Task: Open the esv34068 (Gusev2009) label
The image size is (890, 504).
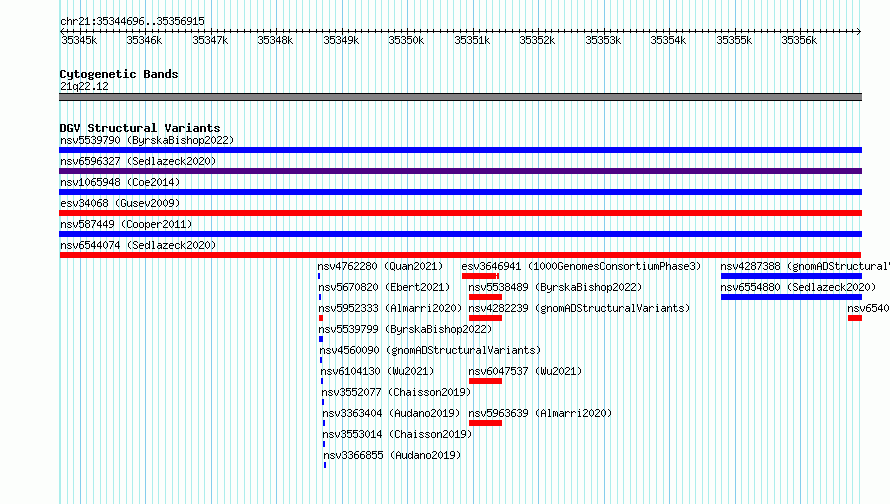Action: tap(120, 203)
